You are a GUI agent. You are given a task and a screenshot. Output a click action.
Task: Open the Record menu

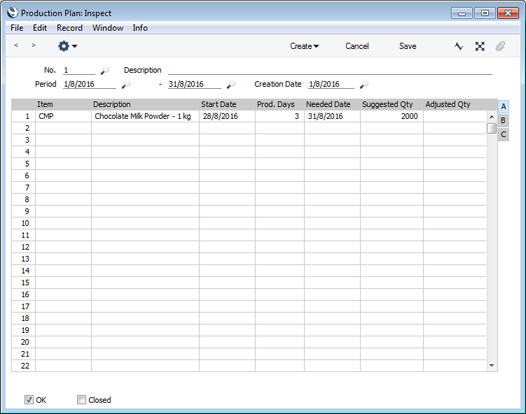pos(69,28)
